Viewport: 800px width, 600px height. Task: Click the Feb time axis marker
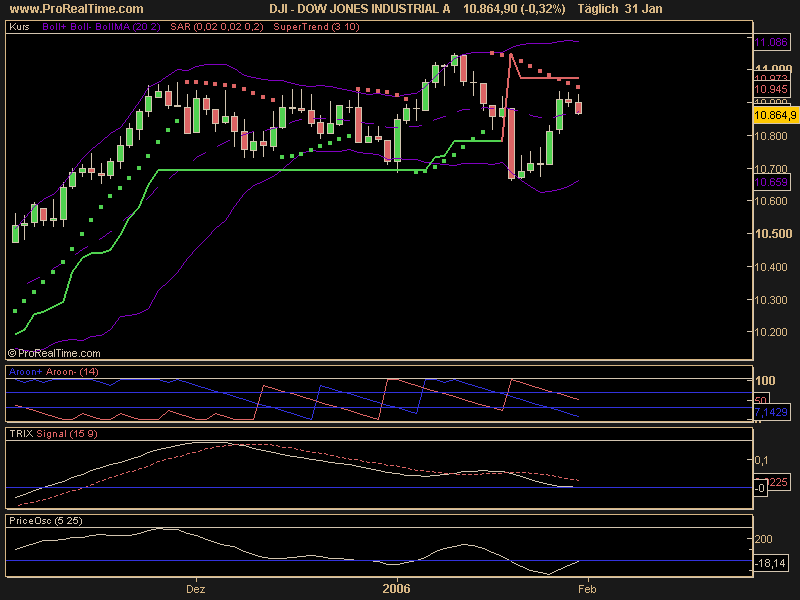[x=587, y=589]
